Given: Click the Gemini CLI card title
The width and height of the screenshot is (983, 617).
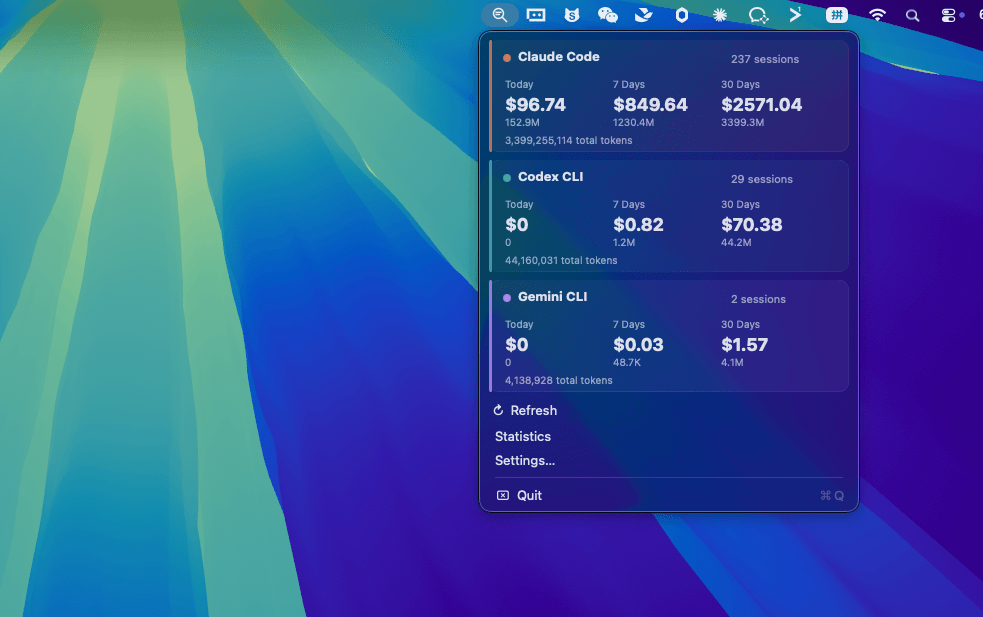Looking at the screenshot, I should pyautogui.click(x=552, y=297).
